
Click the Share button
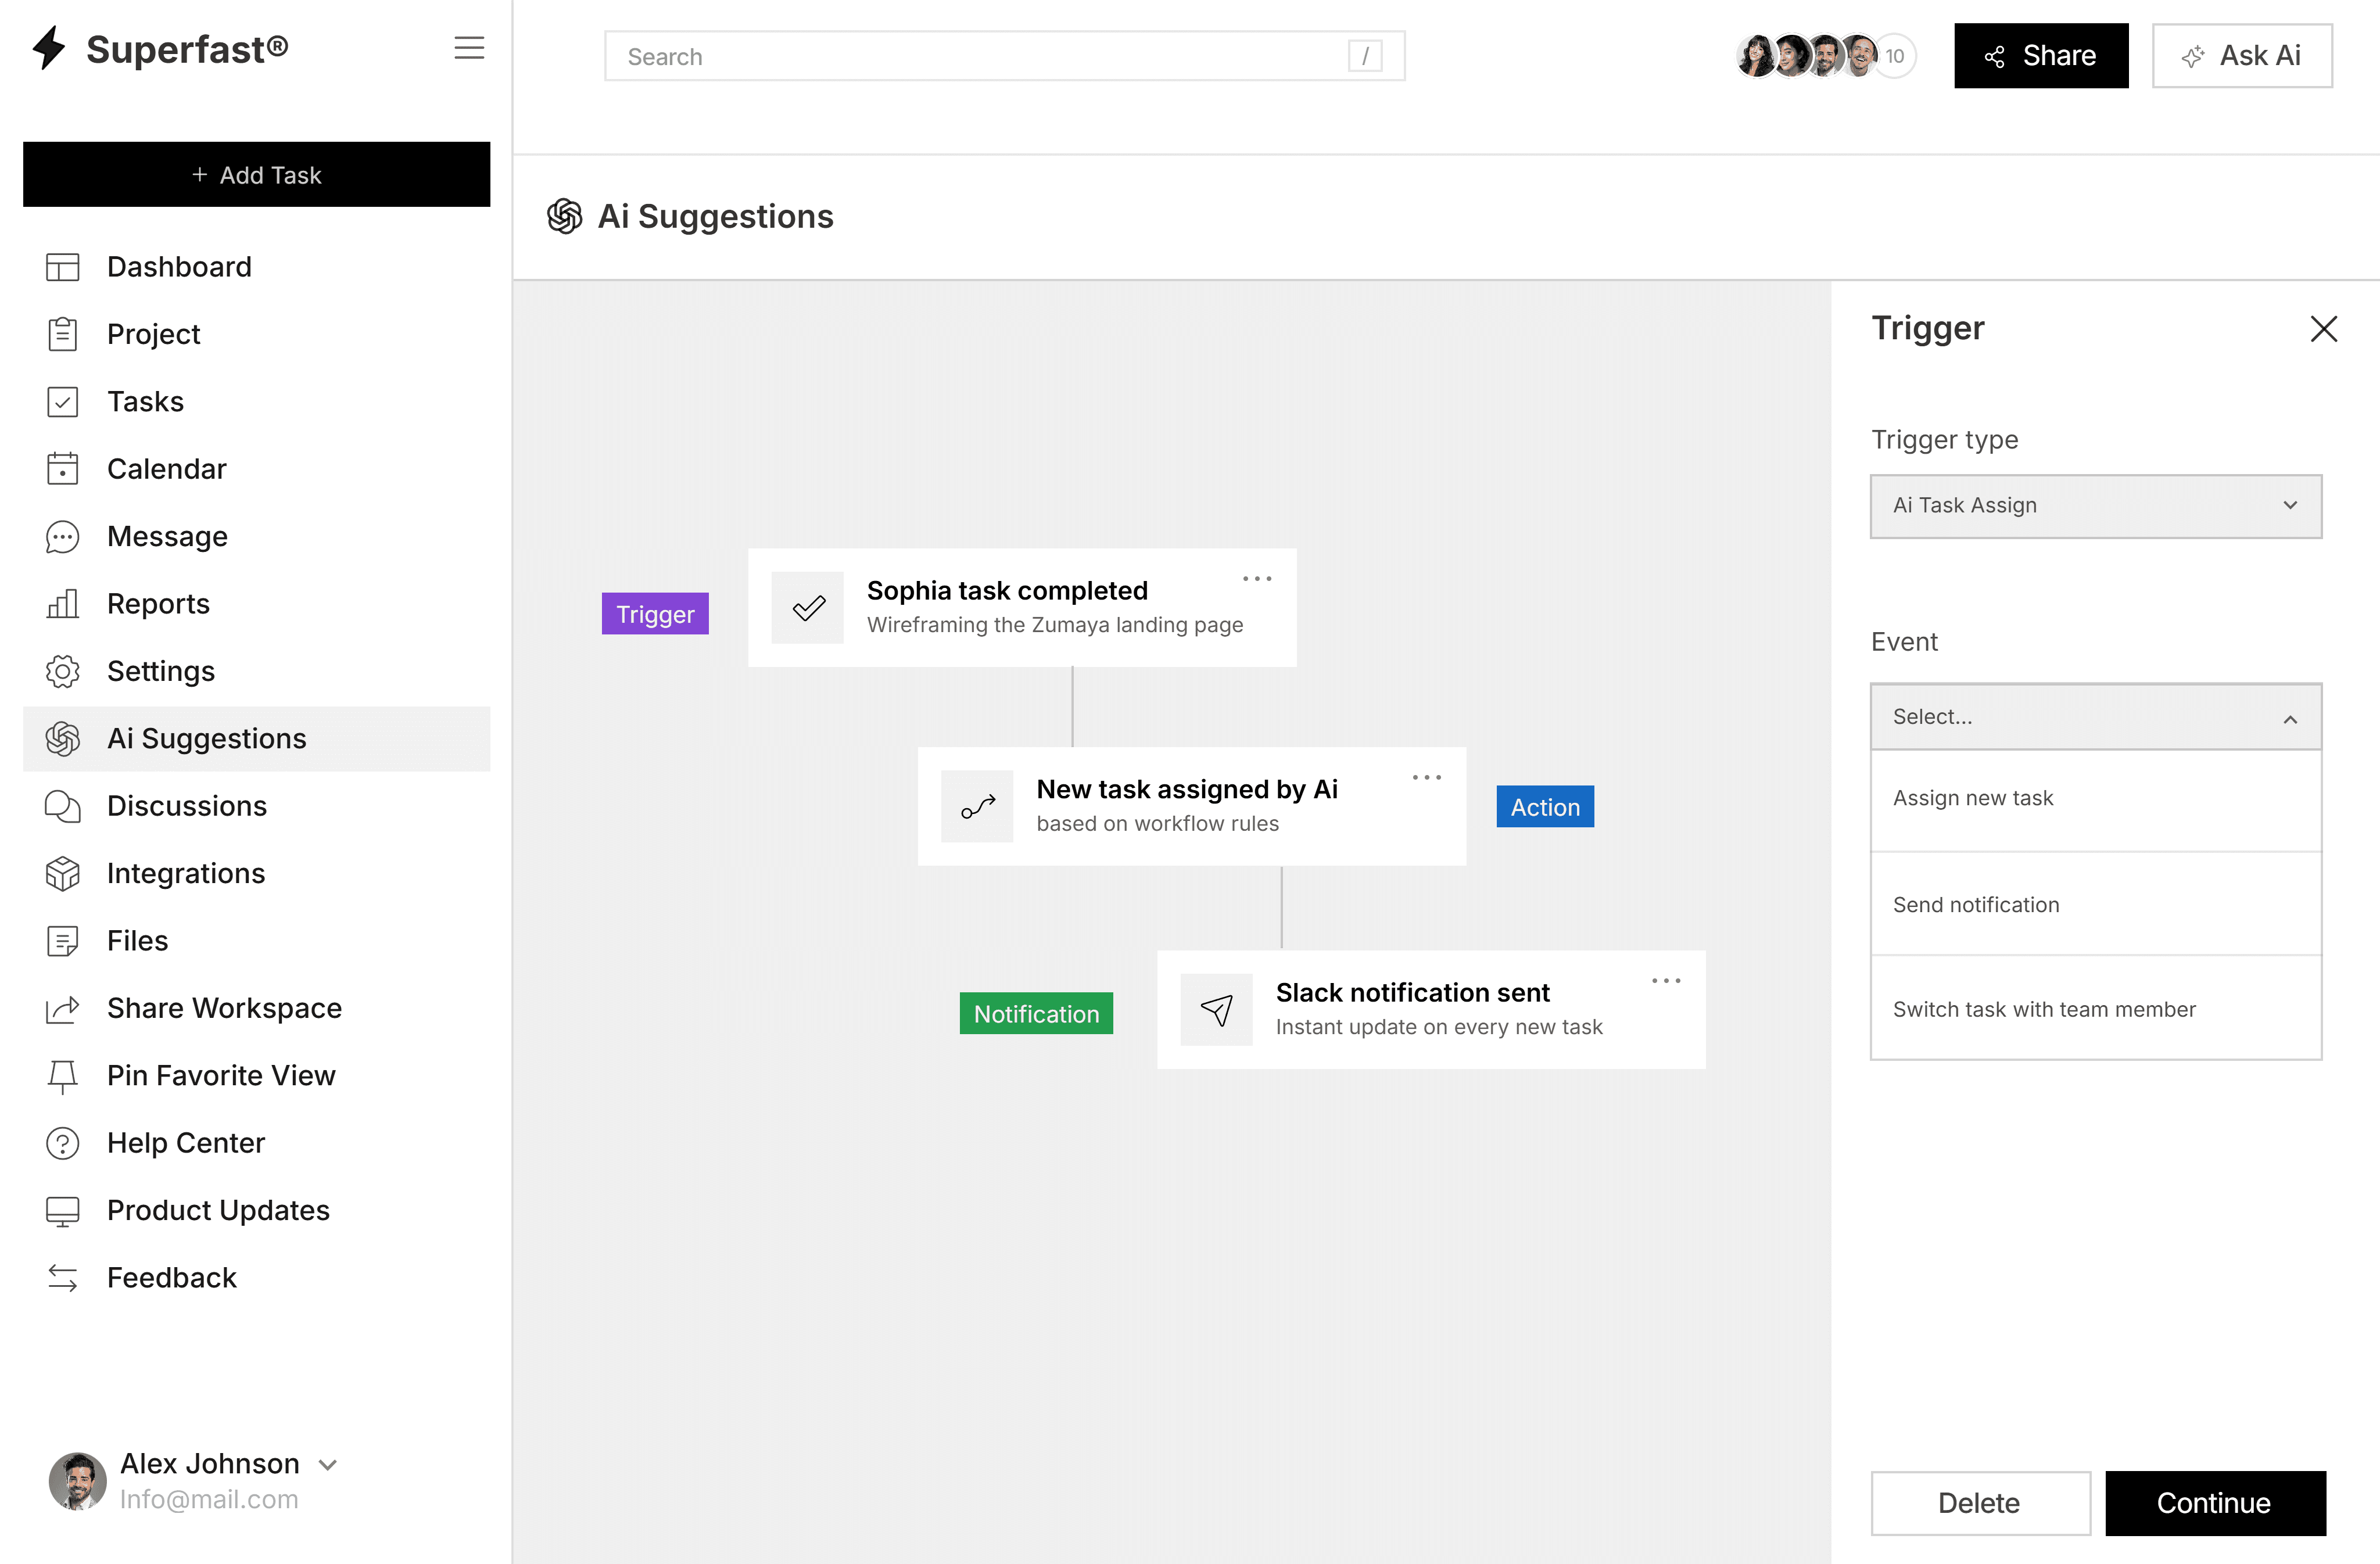coord(2040,56)
